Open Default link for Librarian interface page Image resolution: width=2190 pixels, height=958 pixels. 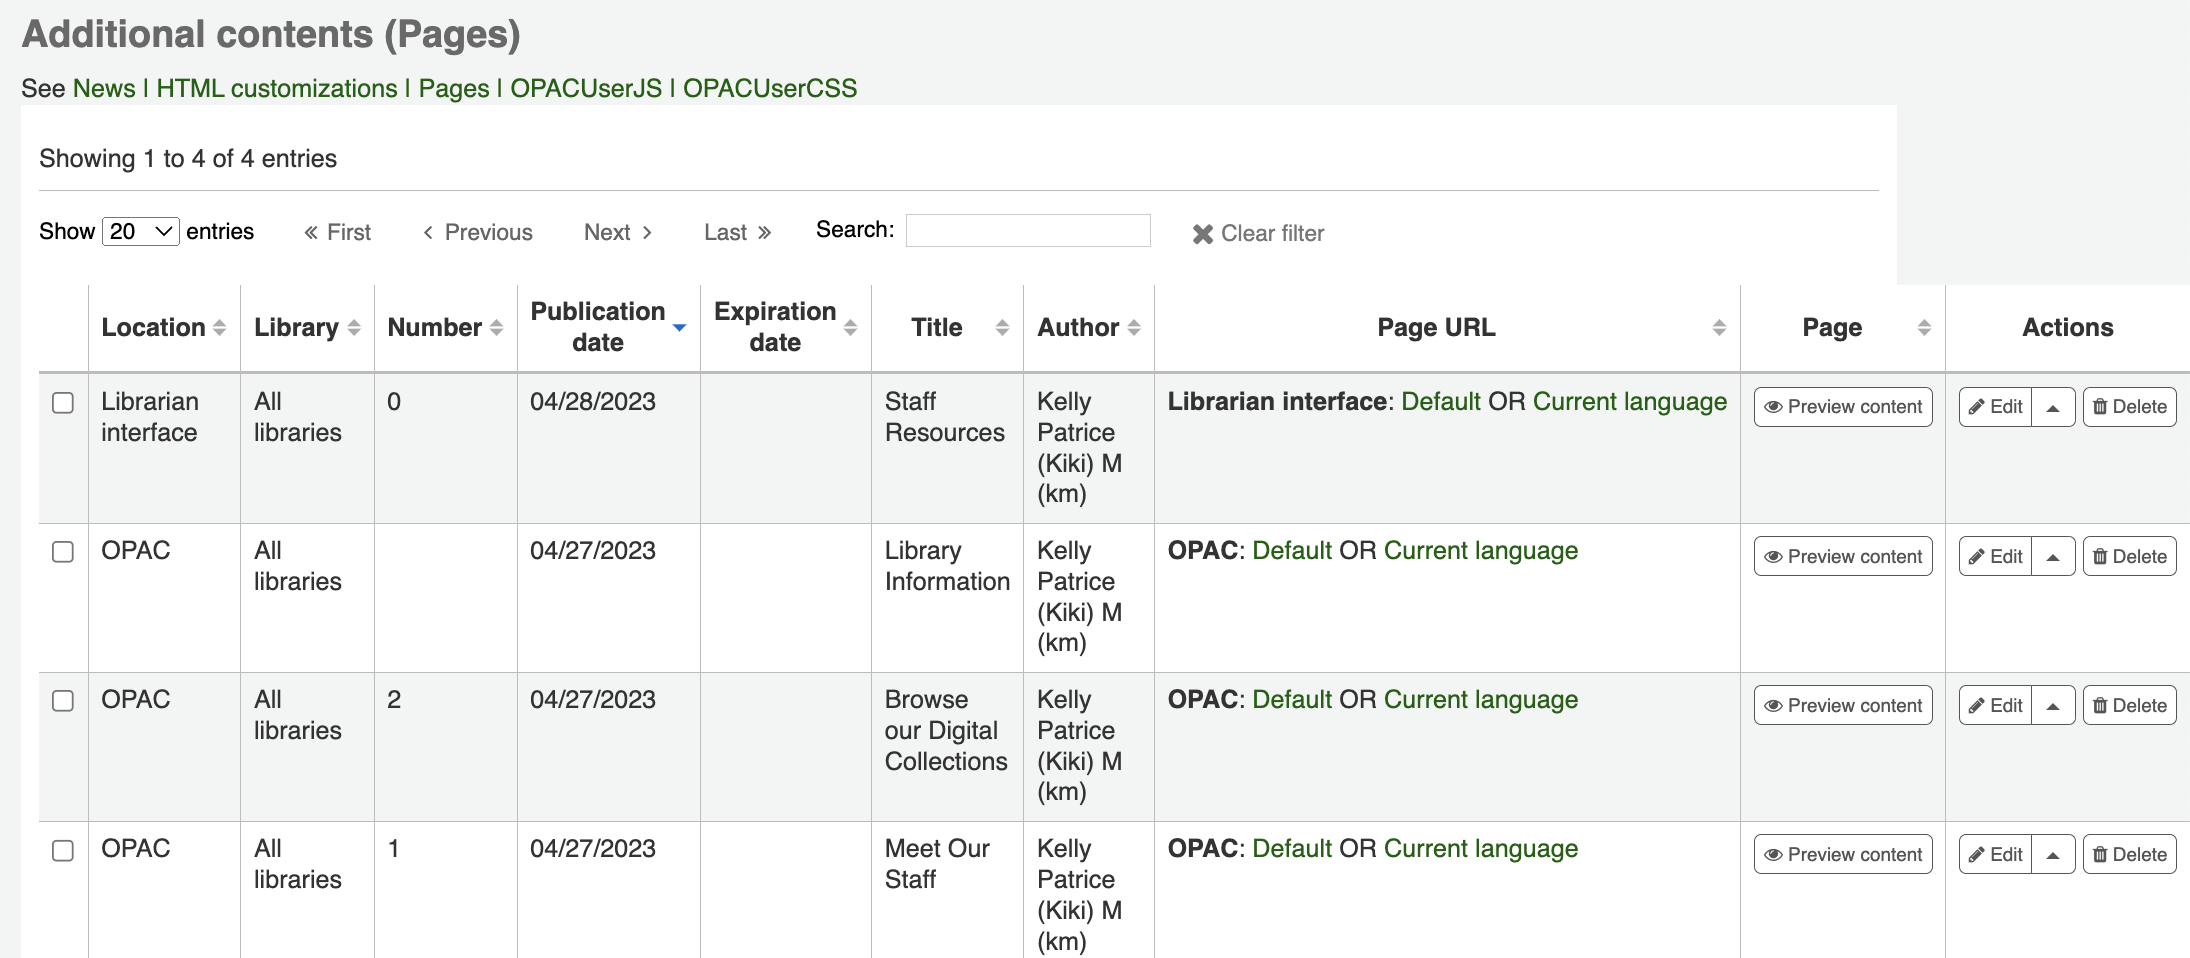click(1440, 402)
